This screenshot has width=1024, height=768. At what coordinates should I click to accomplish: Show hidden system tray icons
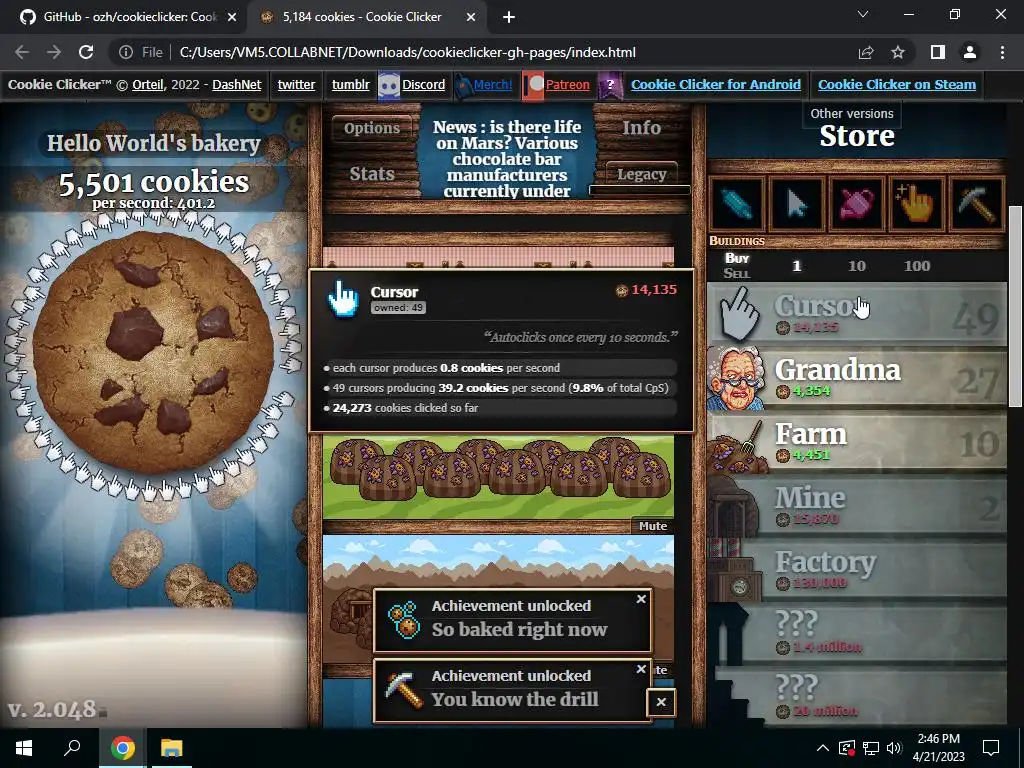coord(823,748)
